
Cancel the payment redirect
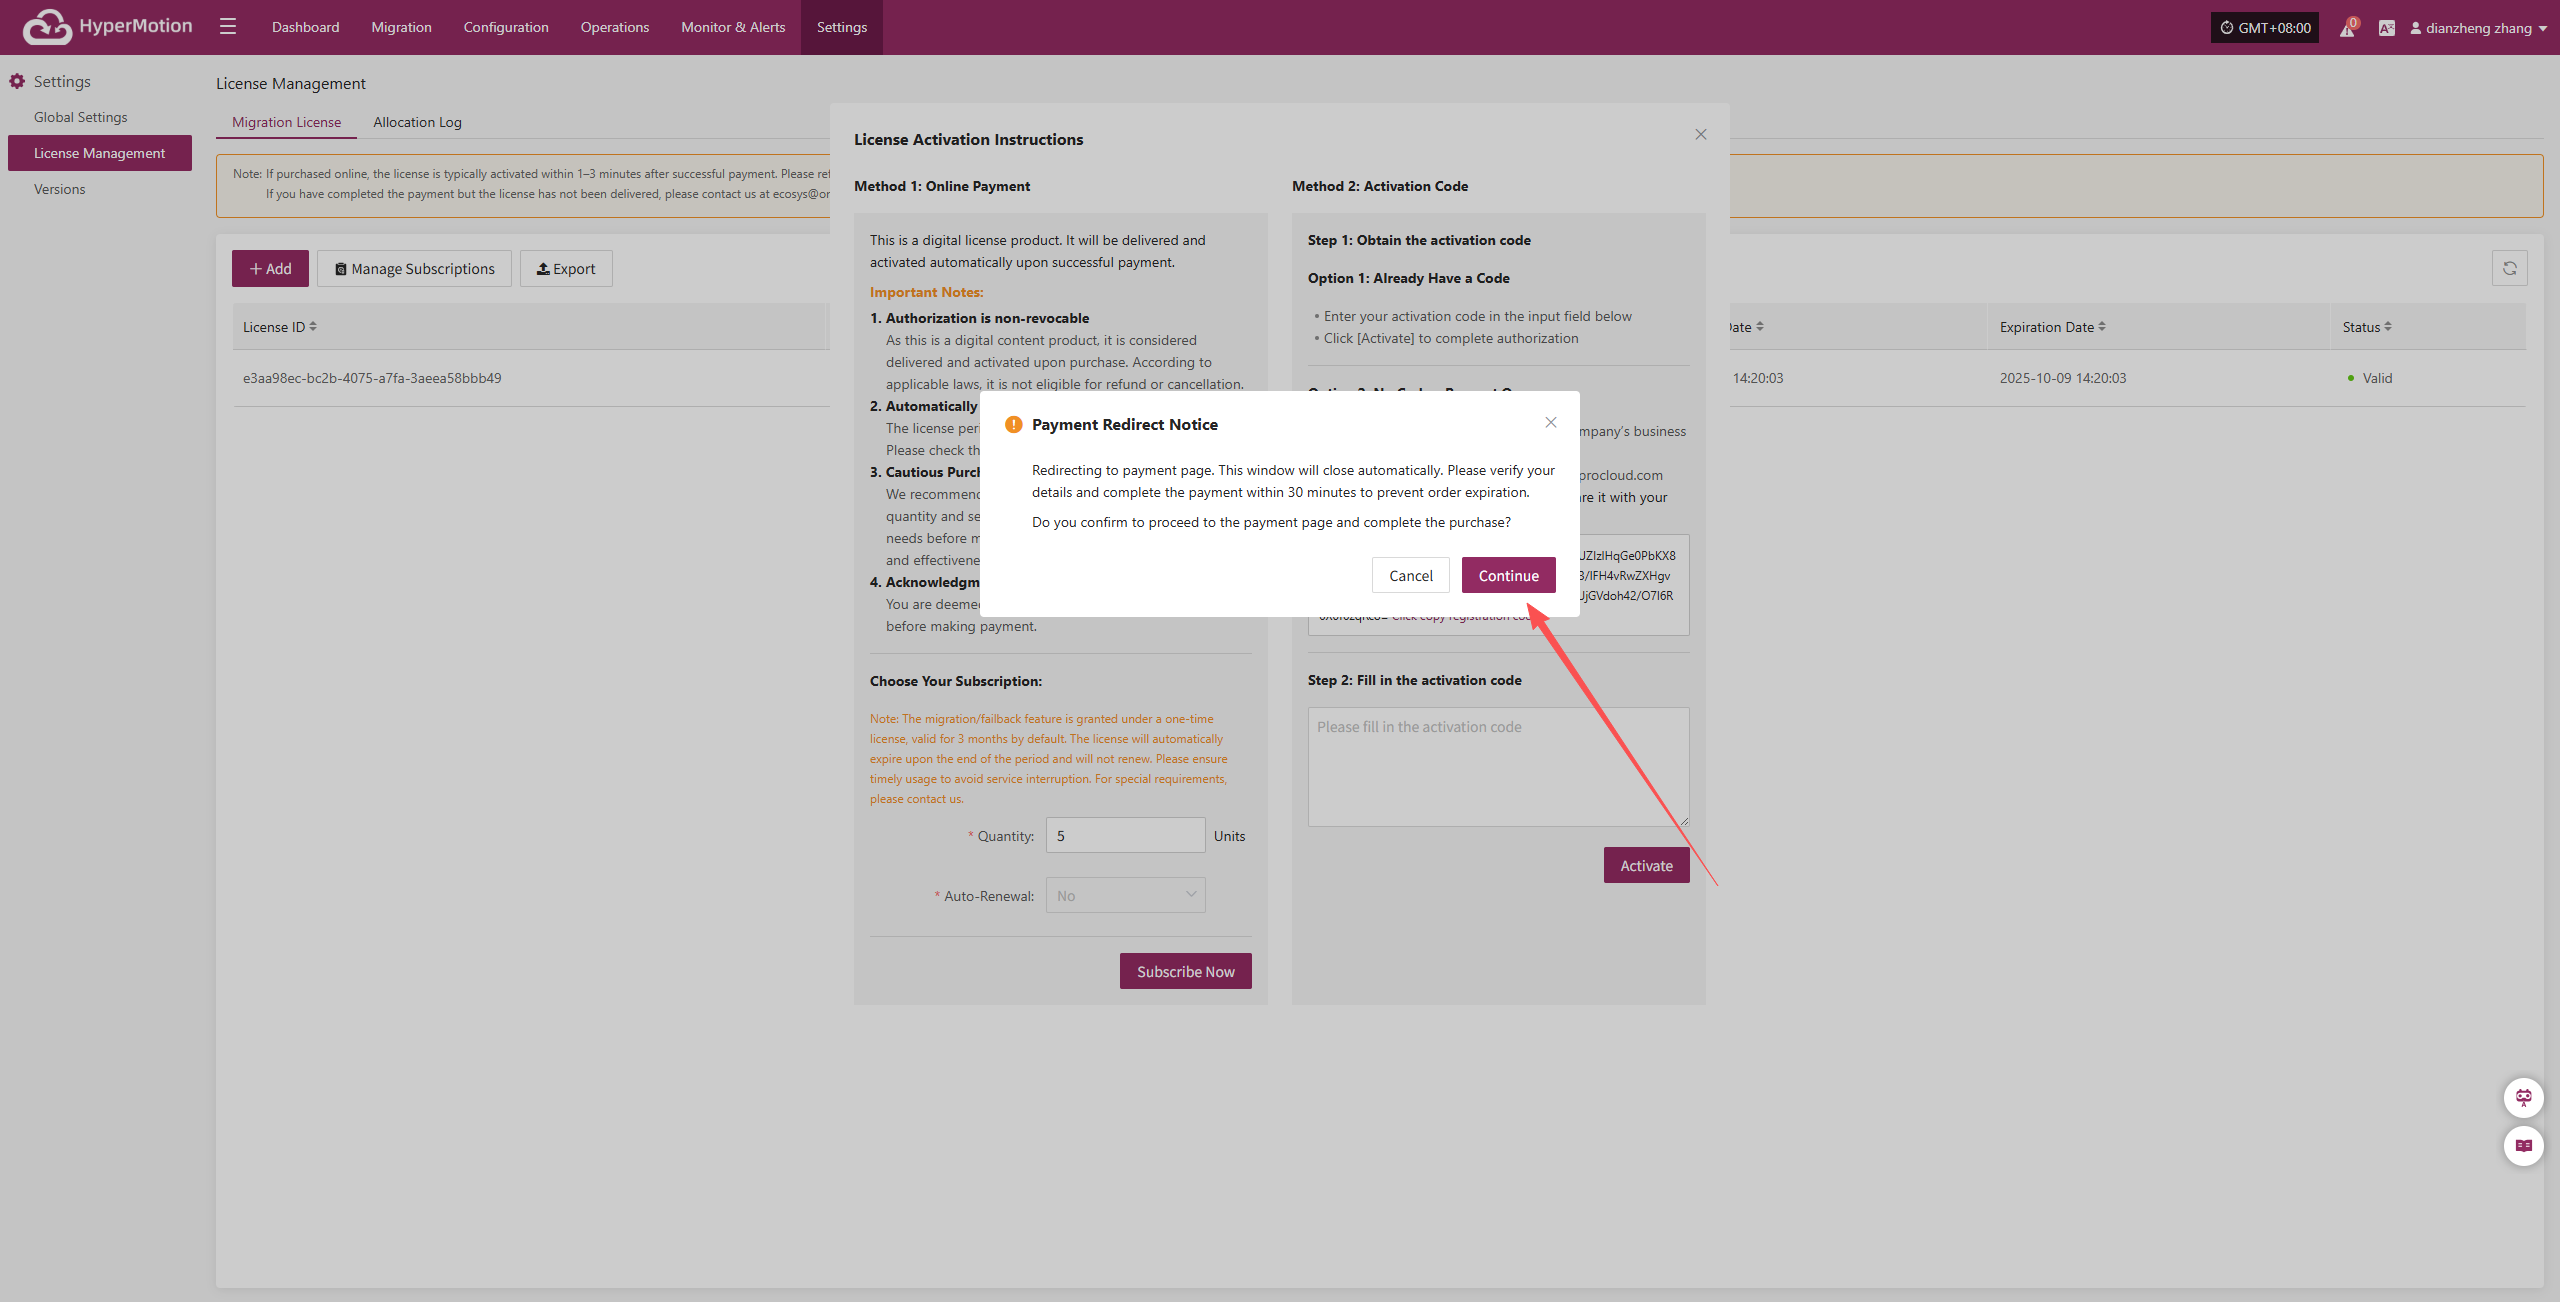pos(1410,575)
